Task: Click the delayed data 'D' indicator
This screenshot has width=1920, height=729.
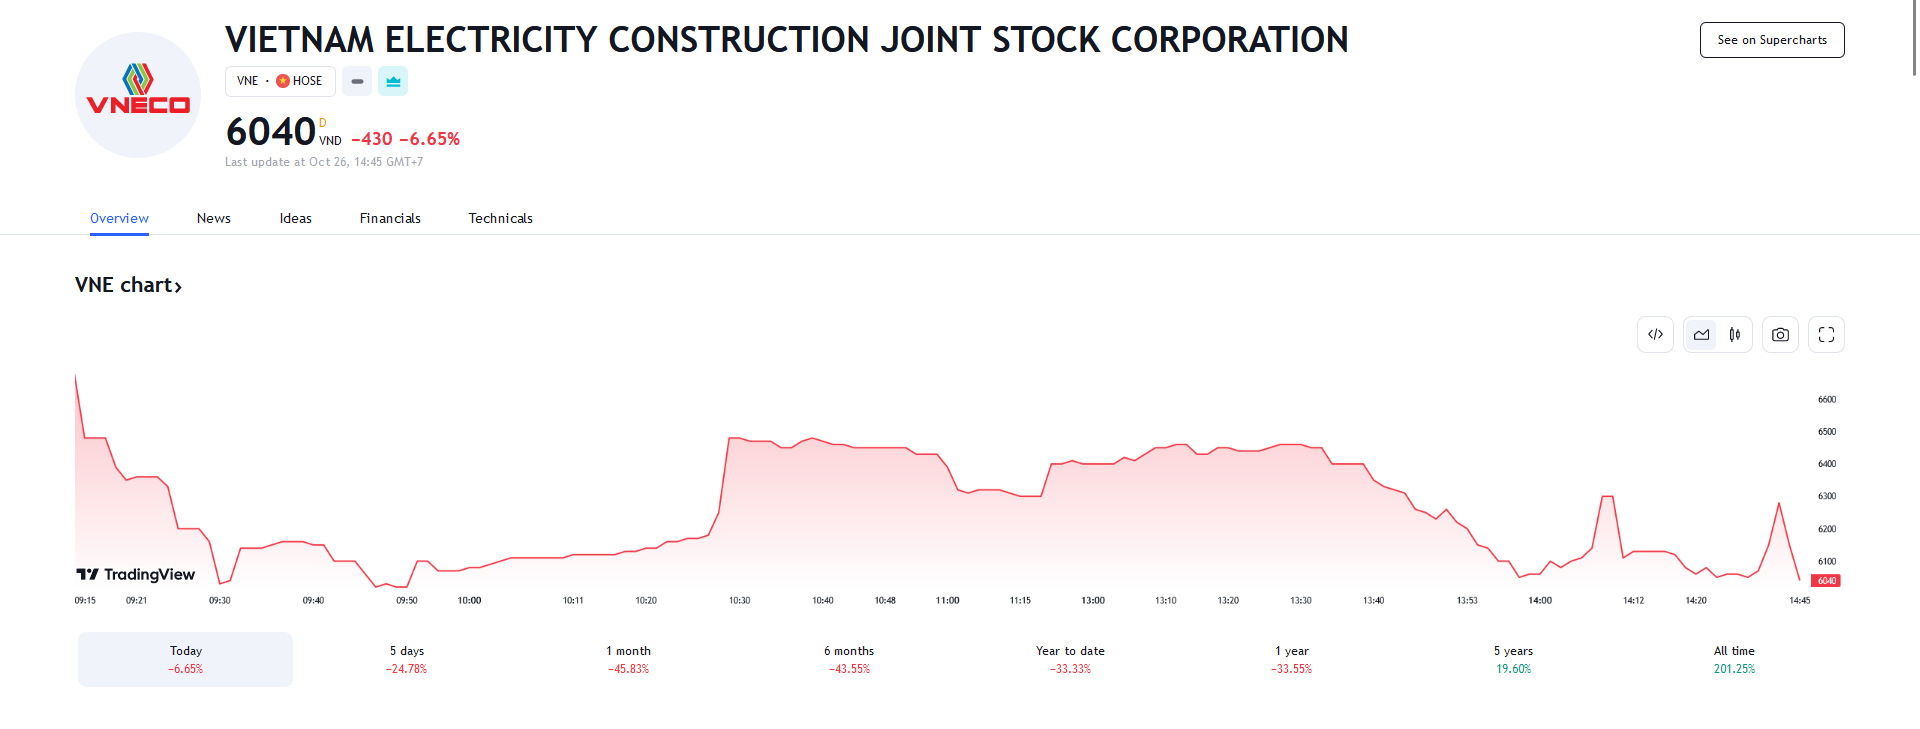Action: coord(322,123)
